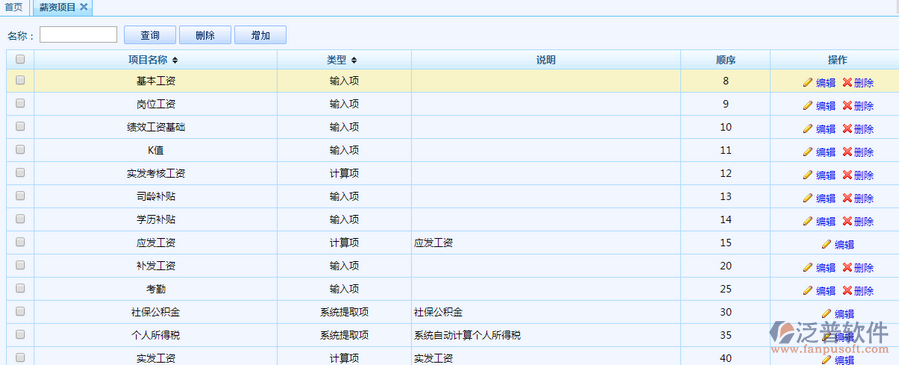
Task: Click the red X delete icon for 司龄补贴
Action: [x=847, y=198]
